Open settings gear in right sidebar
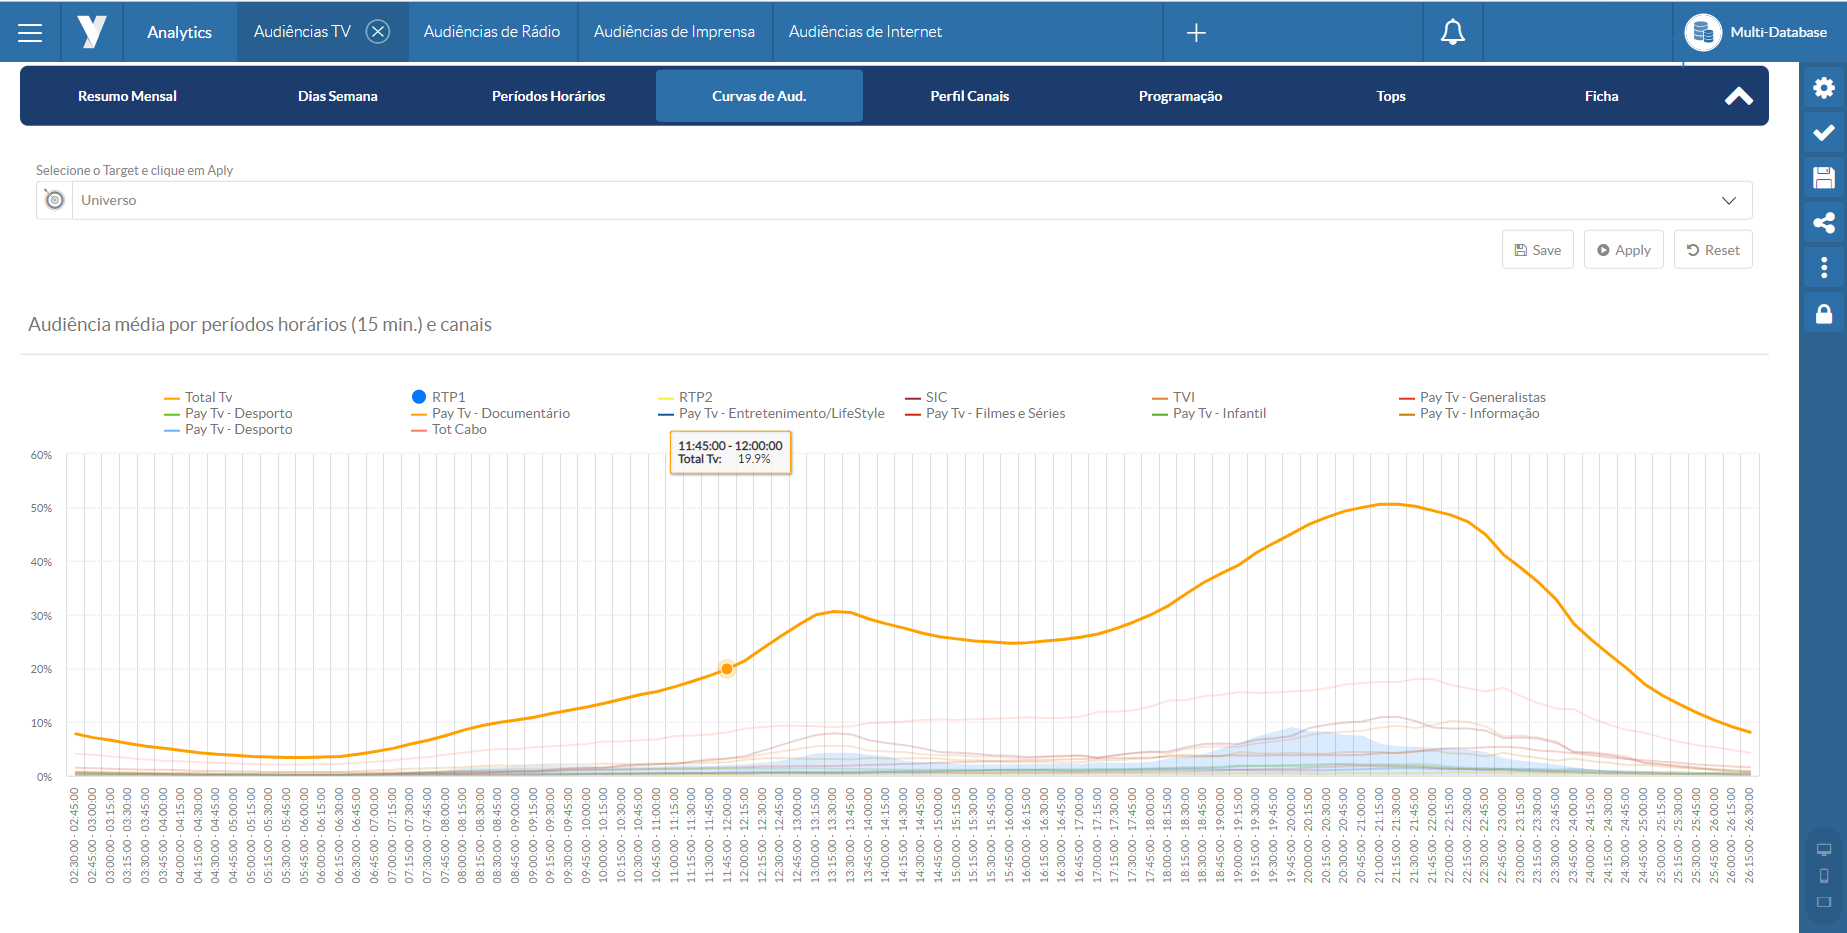This screenshot has width=1847, height=933. tap(1823, 88)
